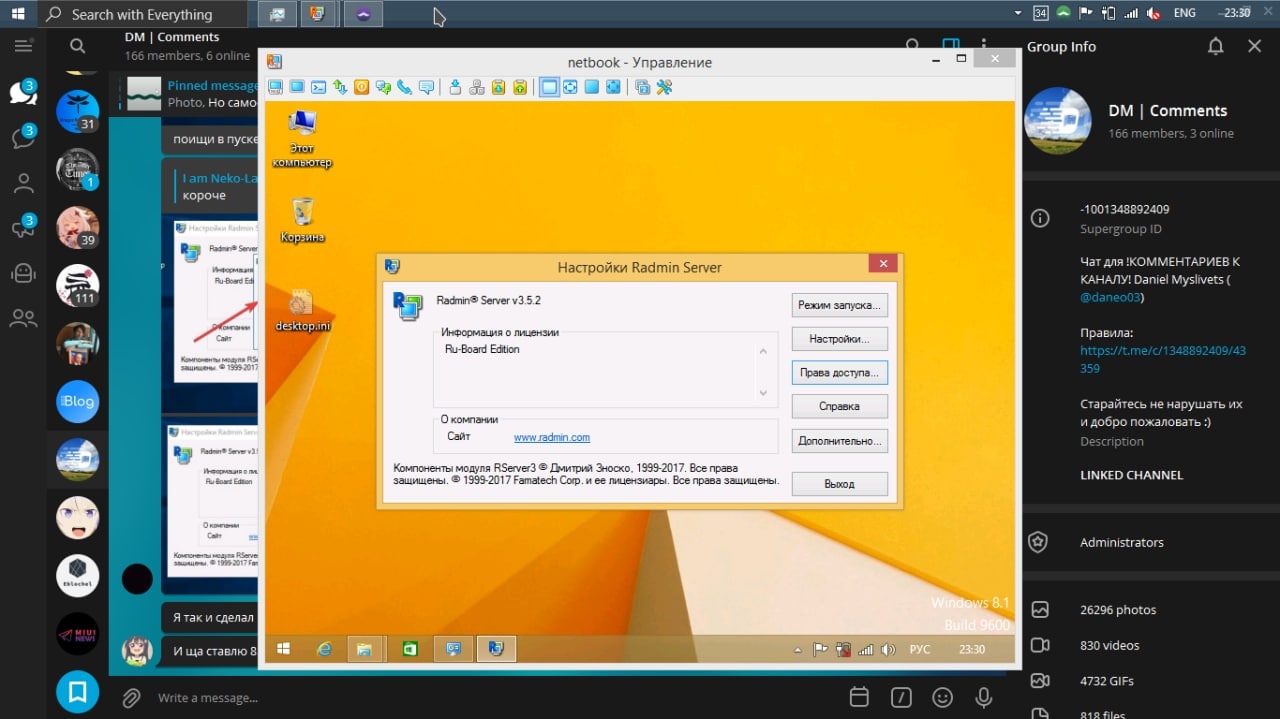Screen dimensions: 1280x719
Task: Open scheduled messages calendar icon
Action: pyautogui.click(x=859, y=697)
